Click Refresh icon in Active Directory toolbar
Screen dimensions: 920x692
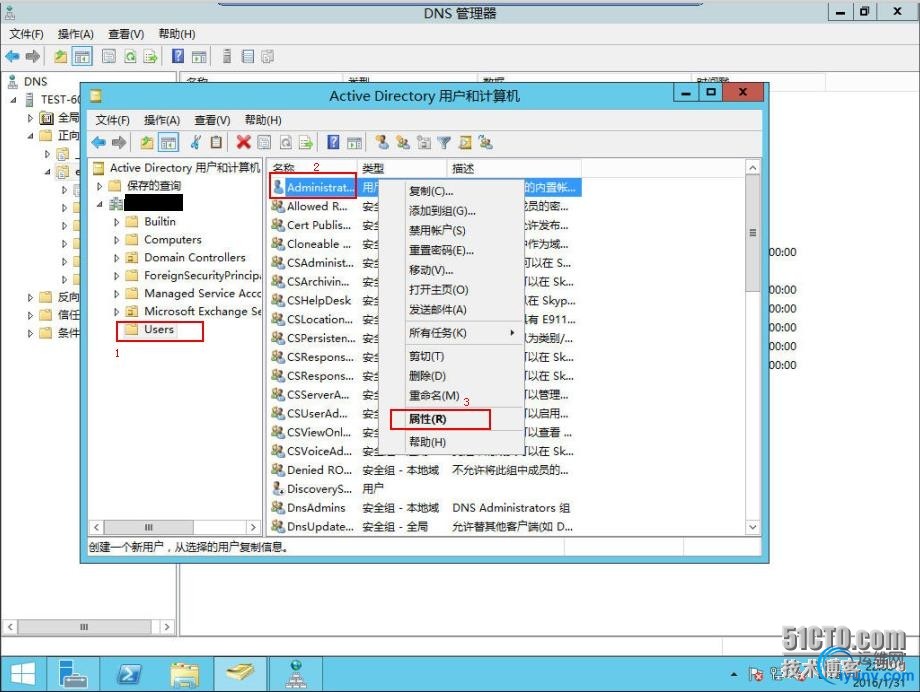tap(286, 143)
